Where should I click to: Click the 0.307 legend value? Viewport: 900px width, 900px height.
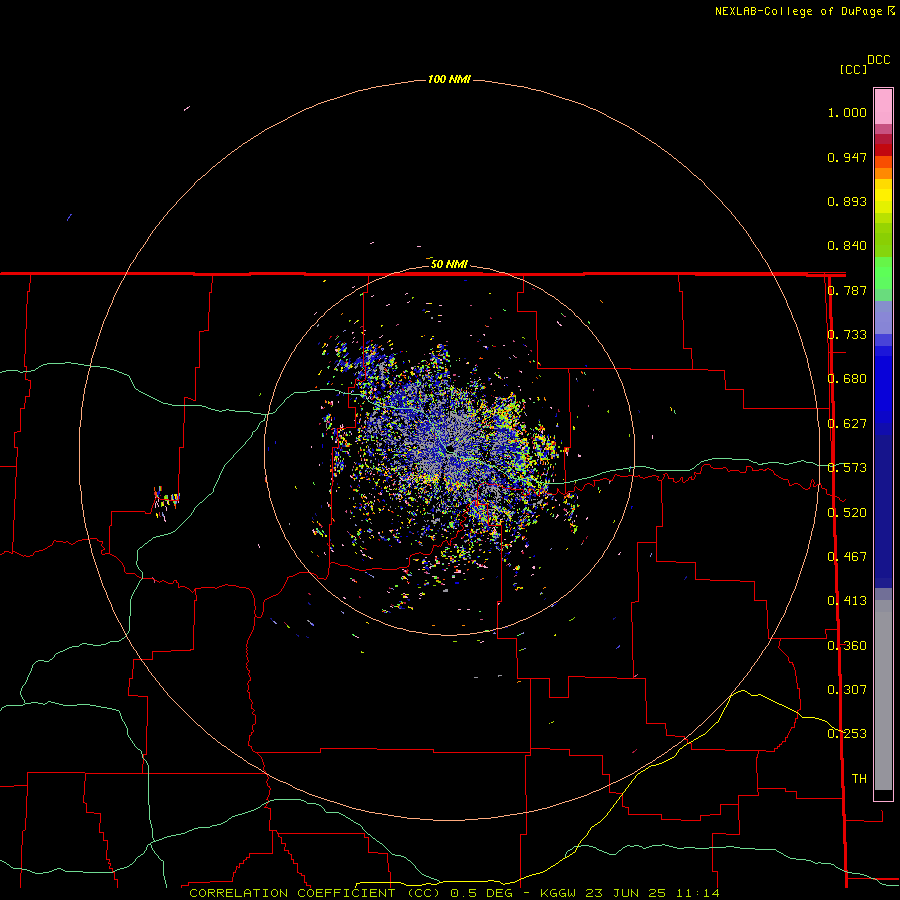[847, 690]
